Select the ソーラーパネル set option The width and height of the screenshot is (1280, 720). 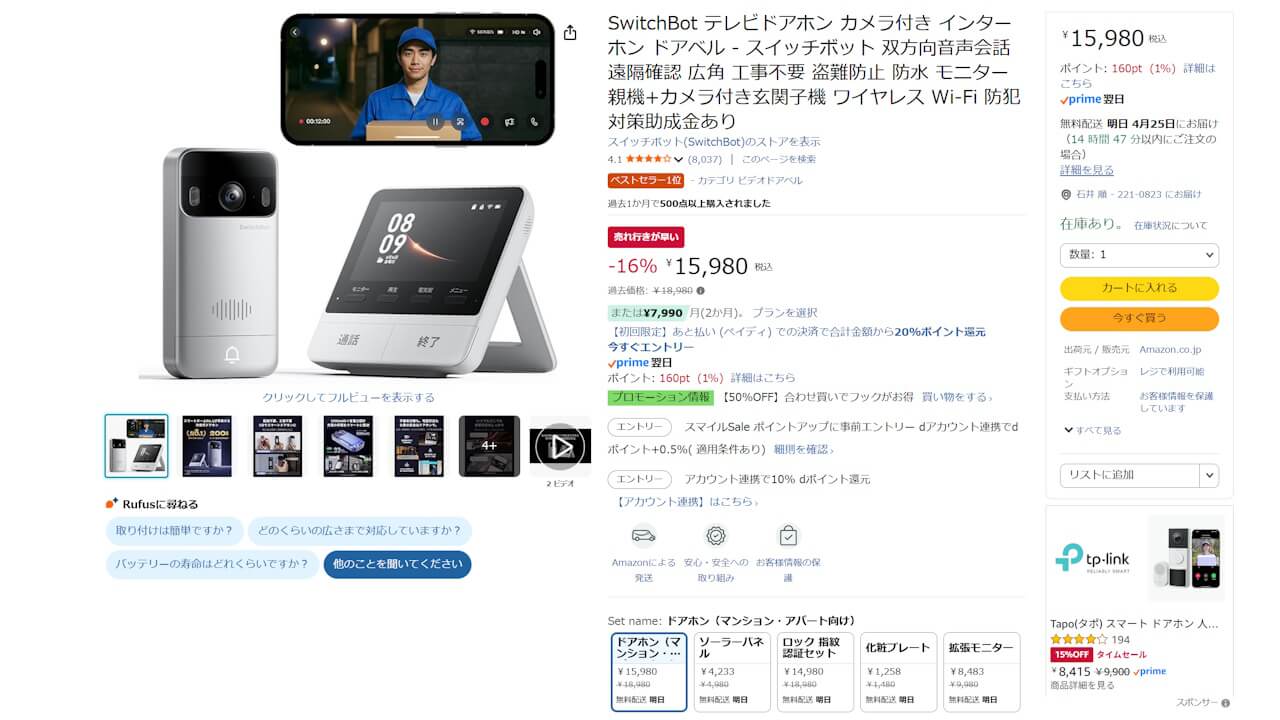(x=734, y=671)
